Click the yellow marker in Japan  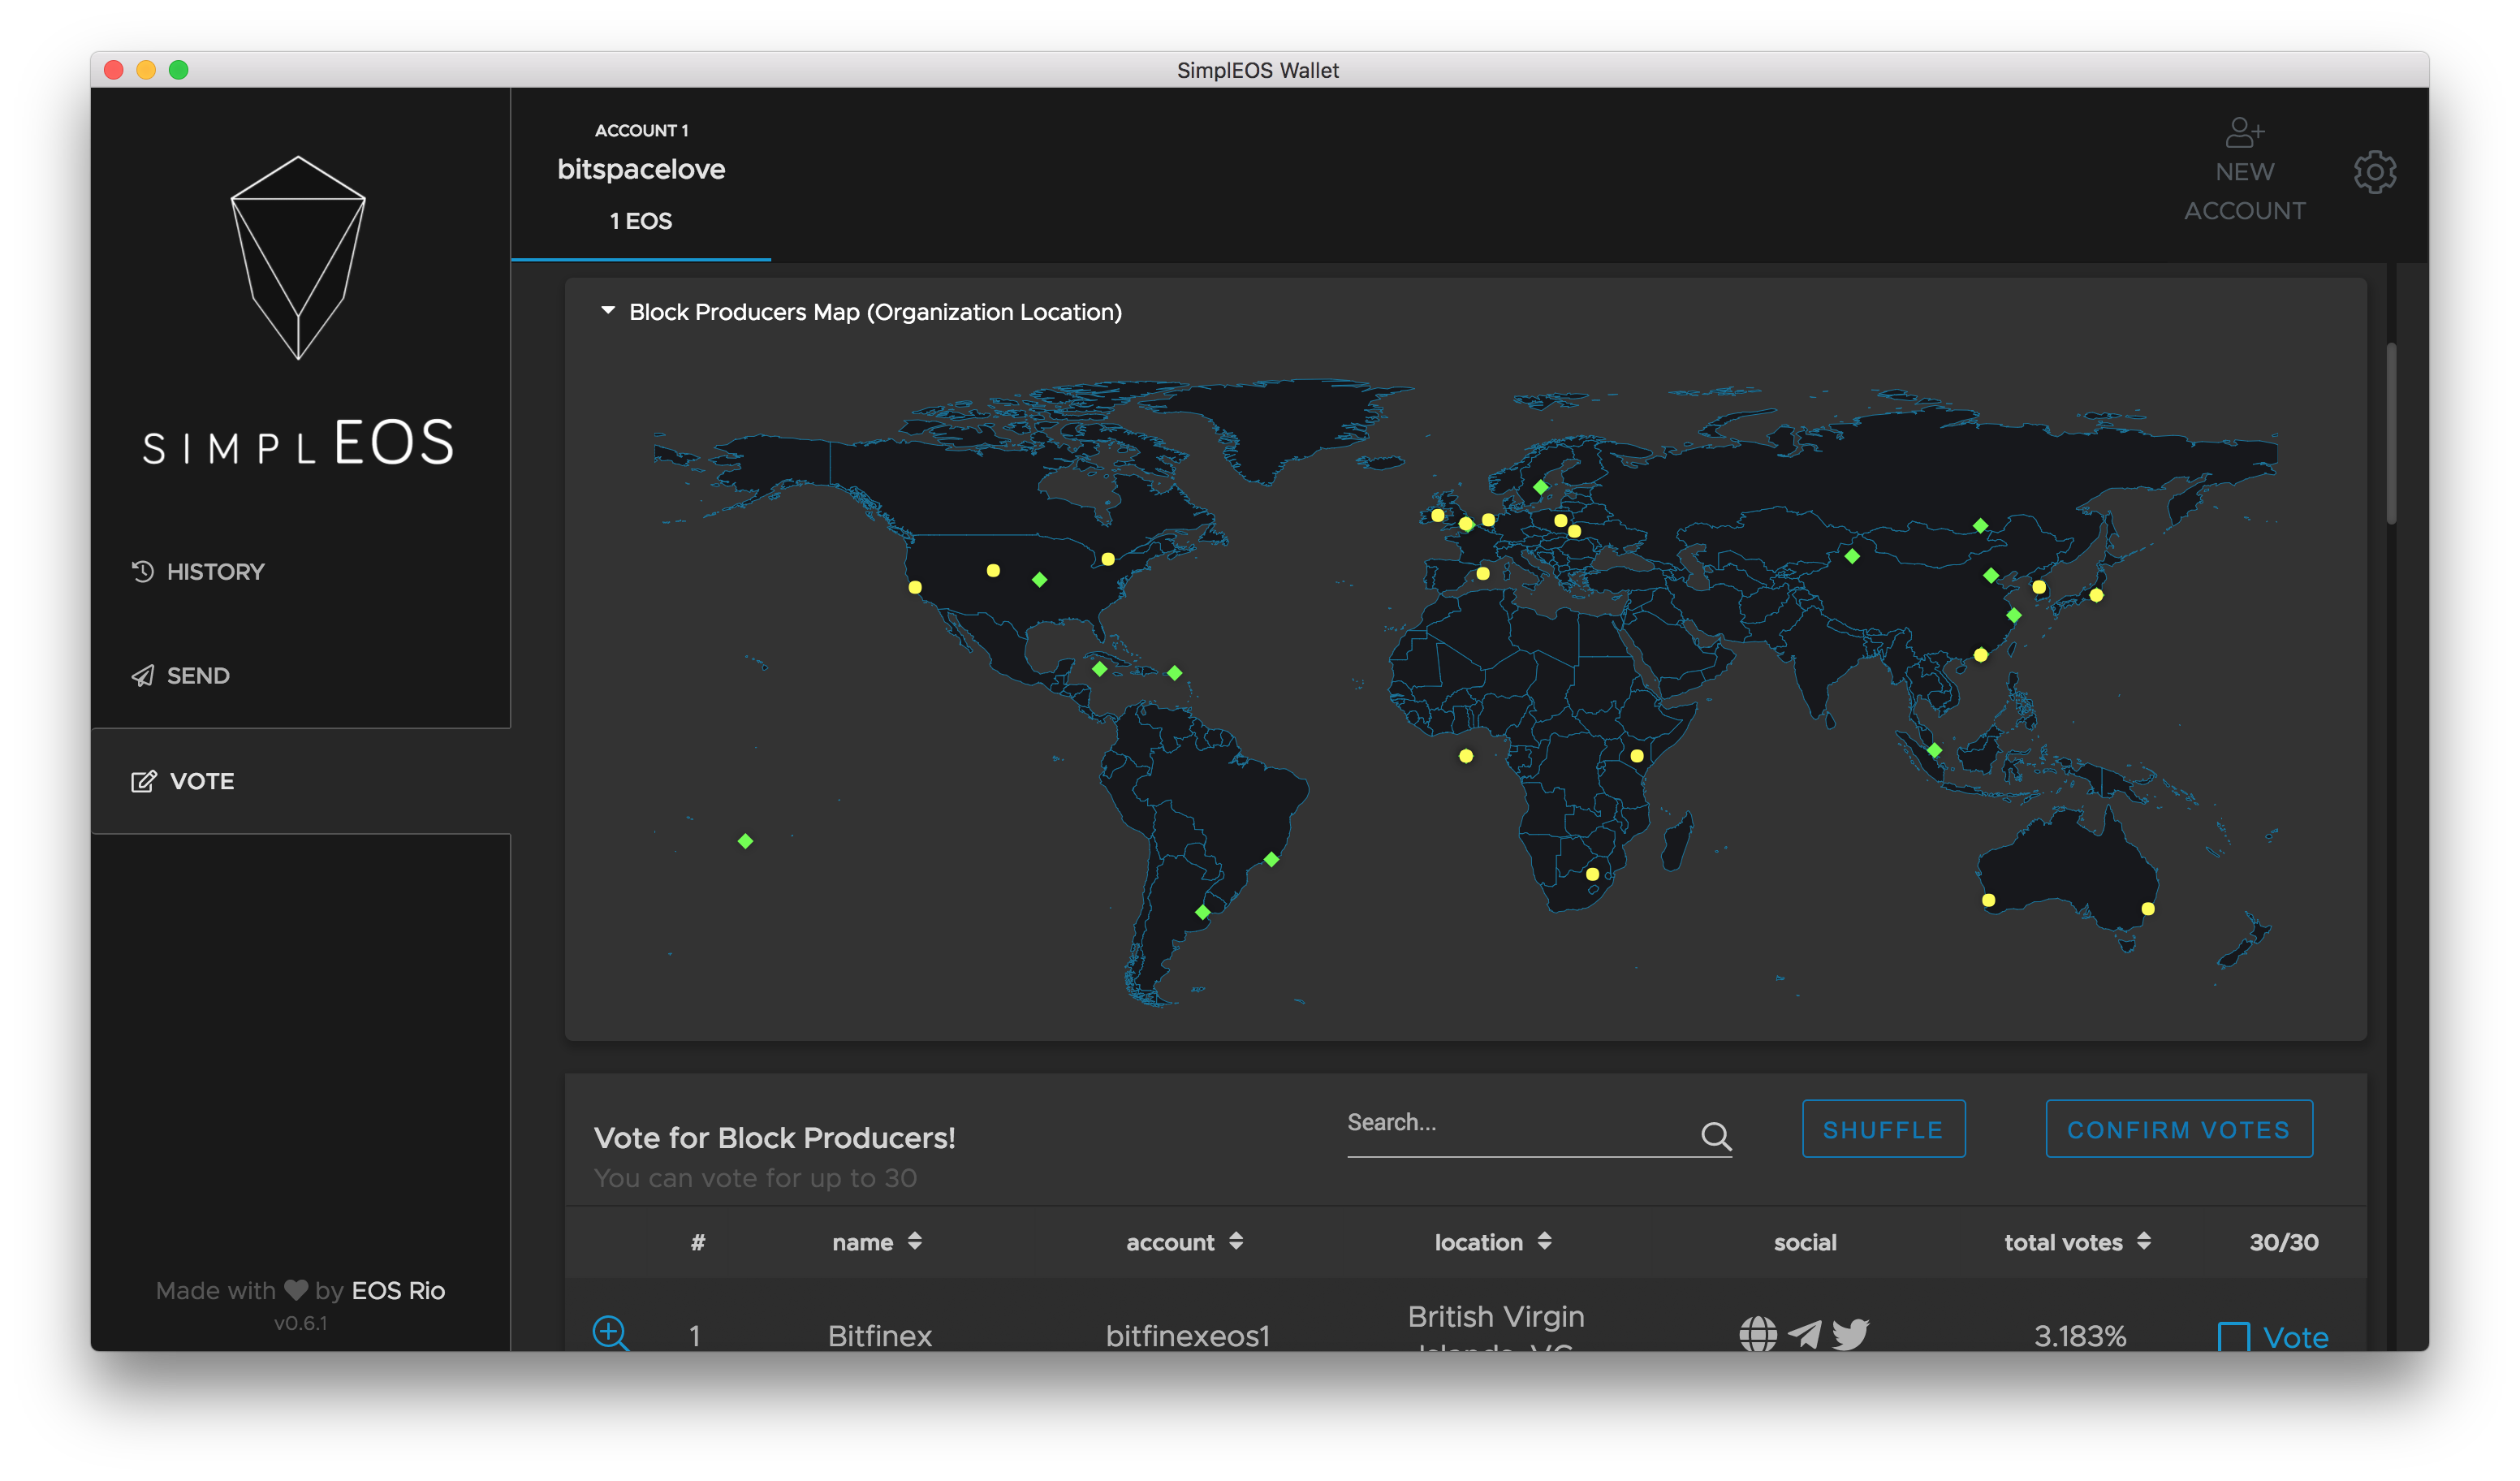tap(2097, 596)
